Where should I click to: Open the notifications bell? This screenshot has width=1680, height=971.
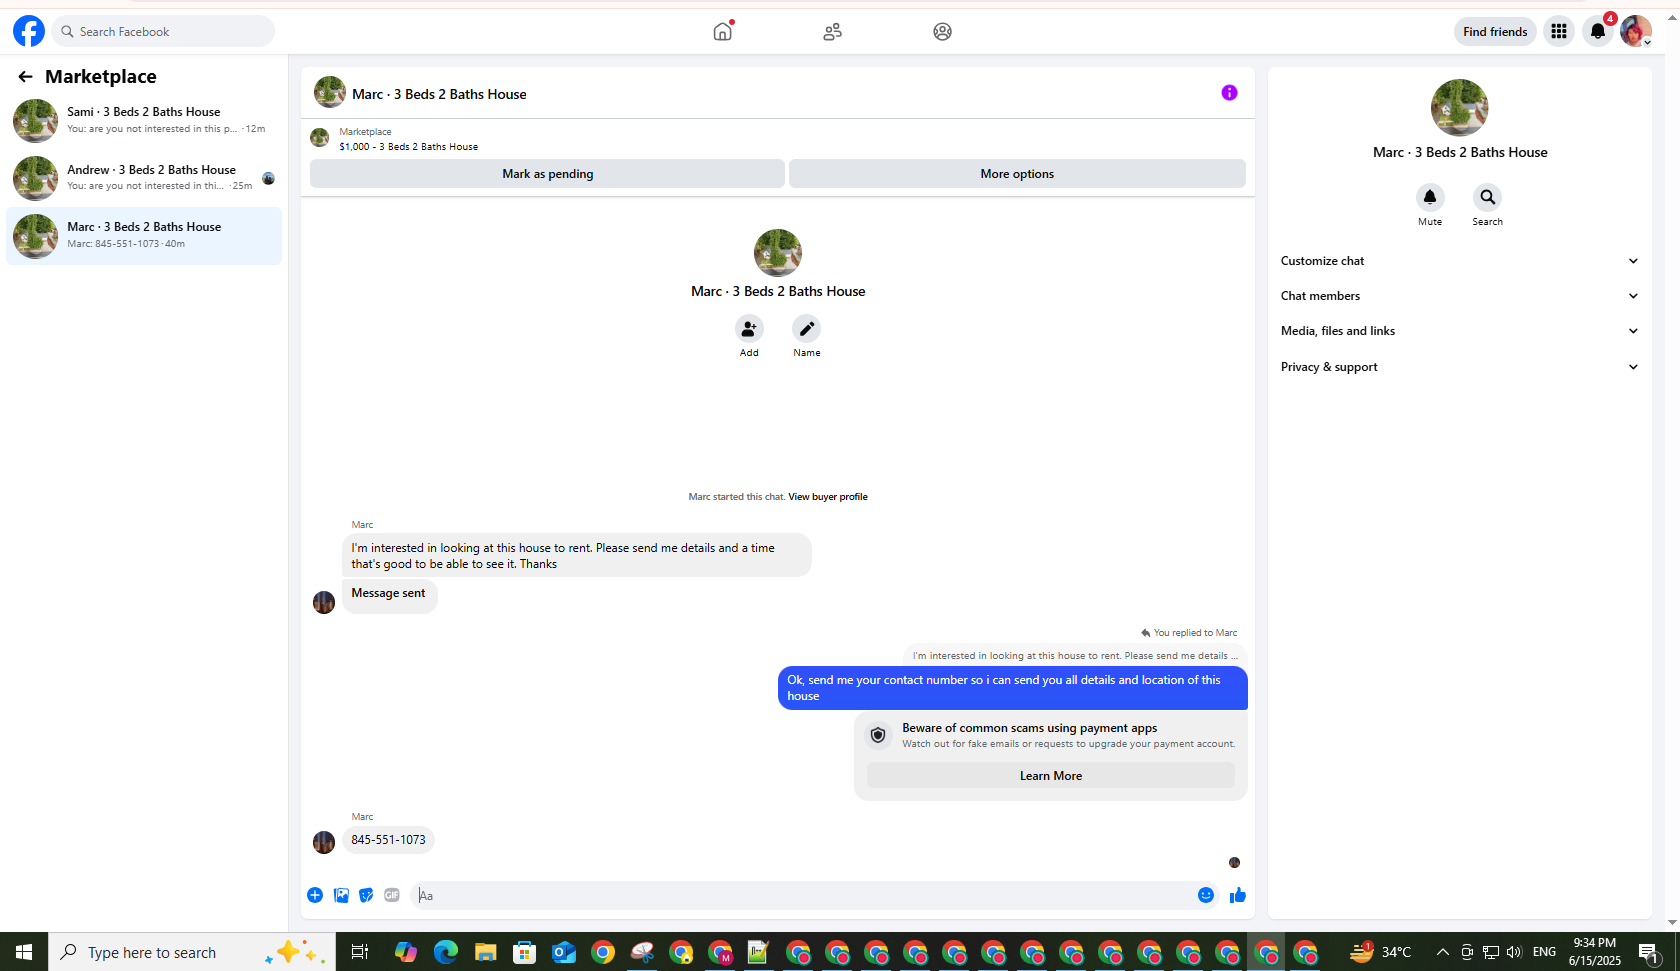click(x=1598, y=31)
